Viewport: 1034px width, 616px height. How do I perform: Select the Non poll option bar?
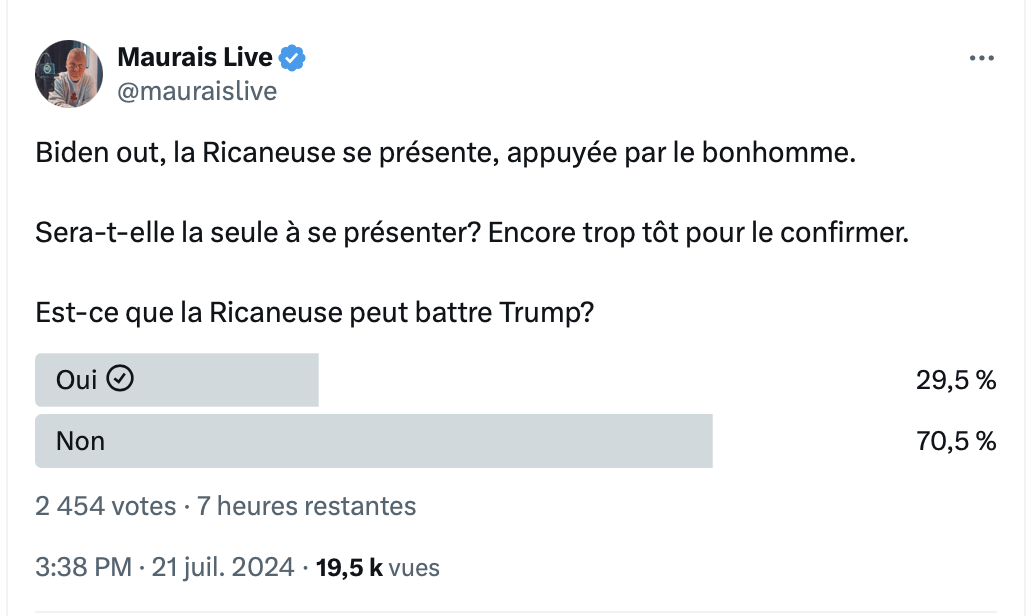(374, 441)
